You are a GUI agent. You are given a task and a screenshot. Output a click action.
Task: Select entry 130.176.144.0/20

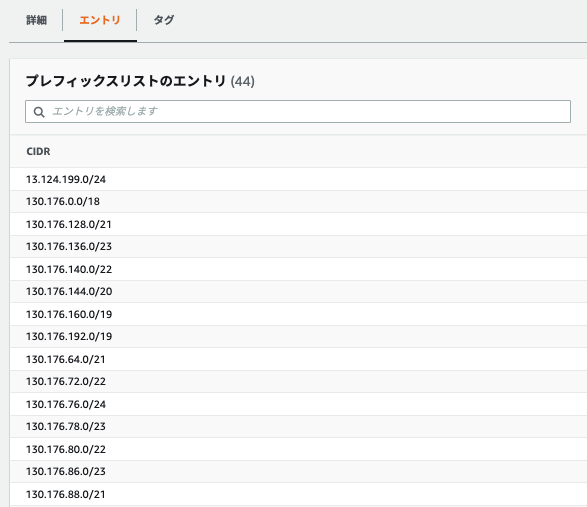69,291
